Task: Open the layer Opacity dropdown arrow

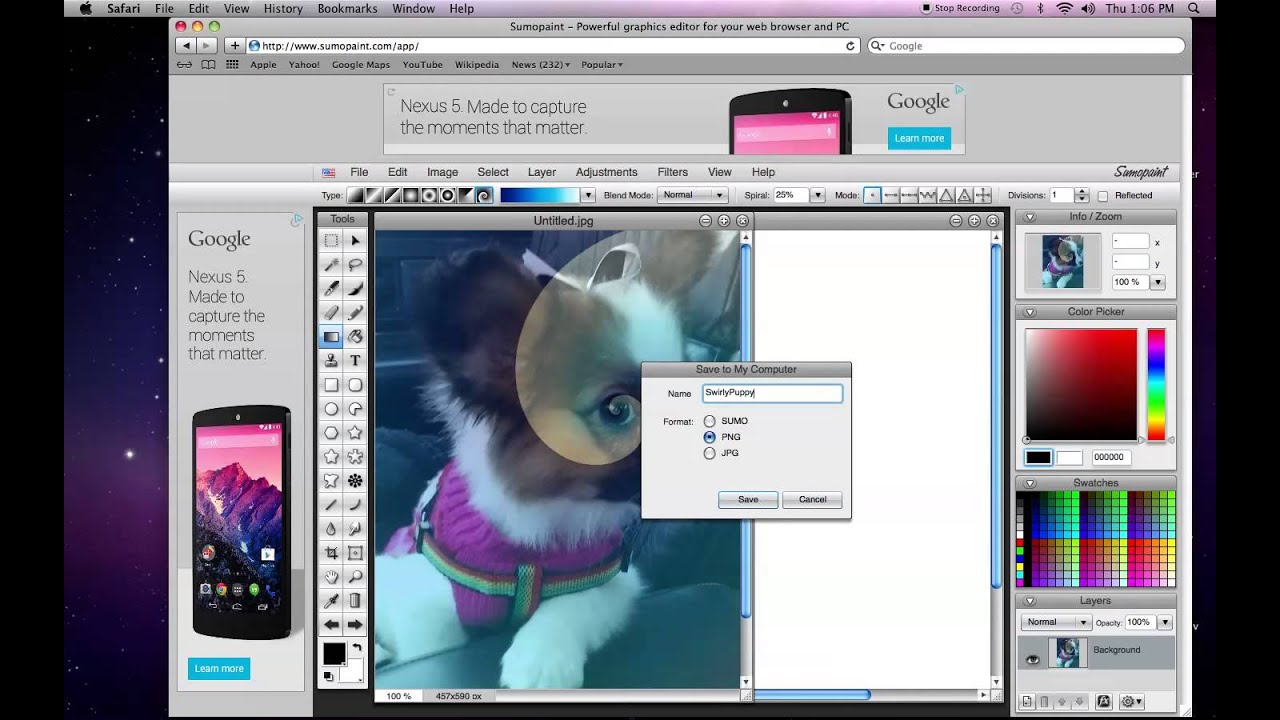Action: [x=1164, y=622]
